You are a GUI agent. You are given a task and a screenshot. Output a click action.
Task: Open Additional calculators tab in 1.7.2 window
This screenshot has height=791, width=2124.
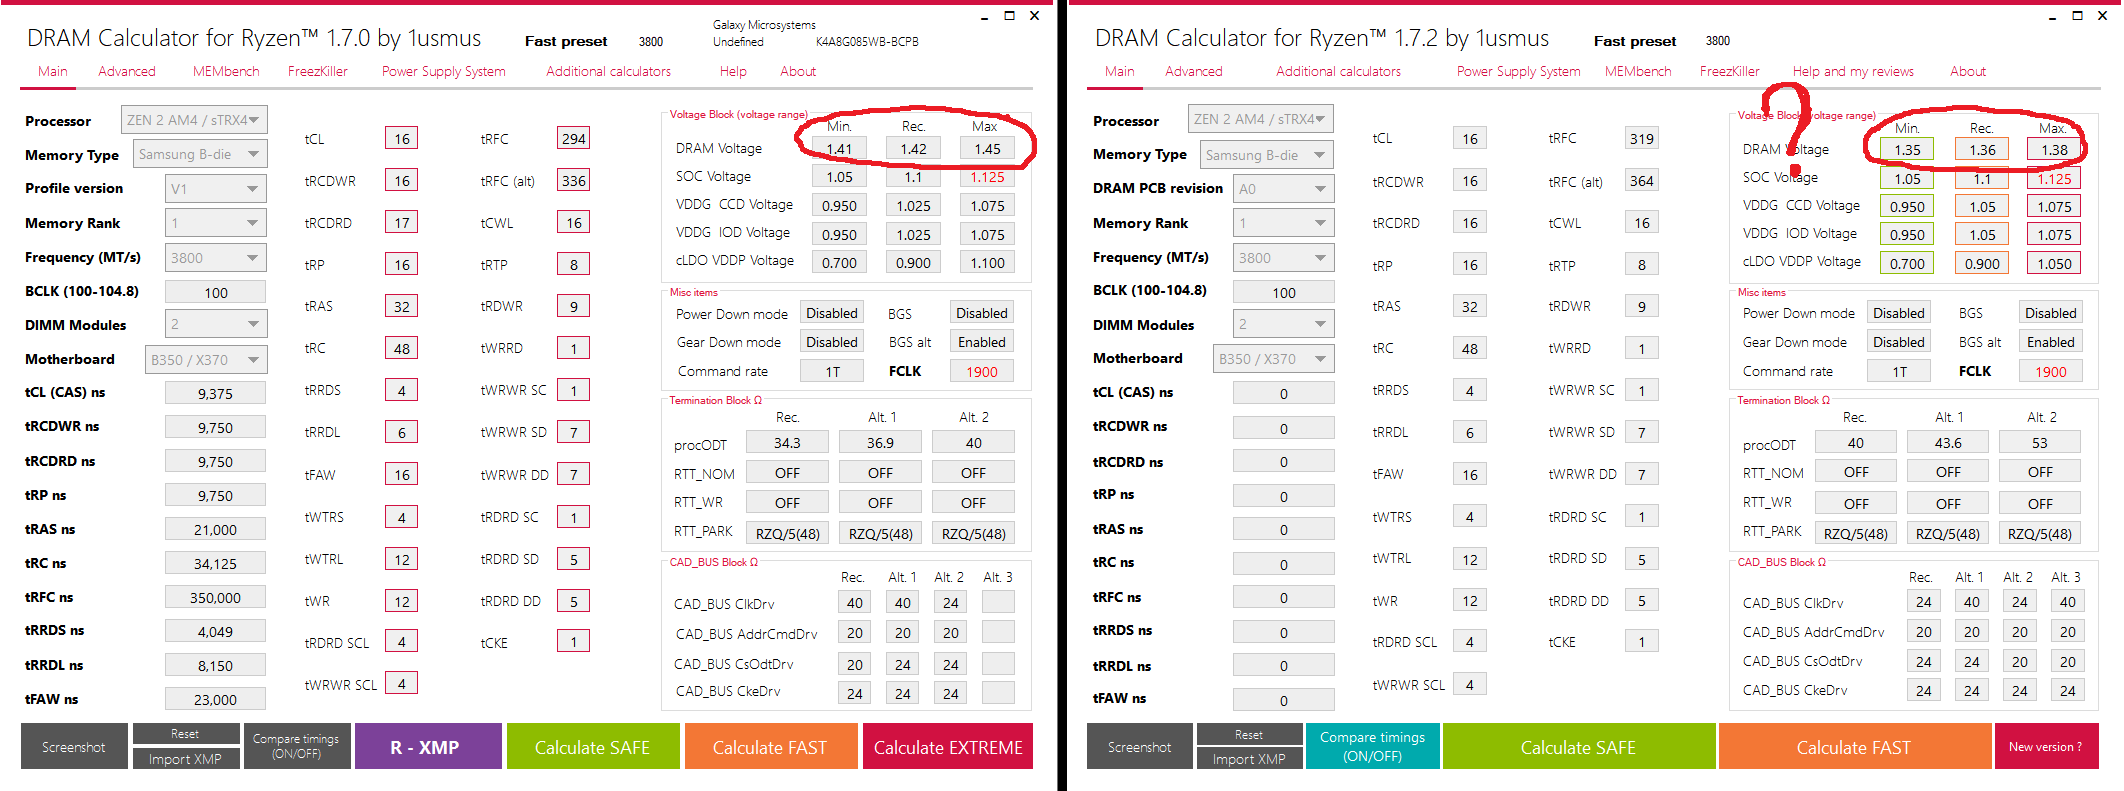[1339, 71]
